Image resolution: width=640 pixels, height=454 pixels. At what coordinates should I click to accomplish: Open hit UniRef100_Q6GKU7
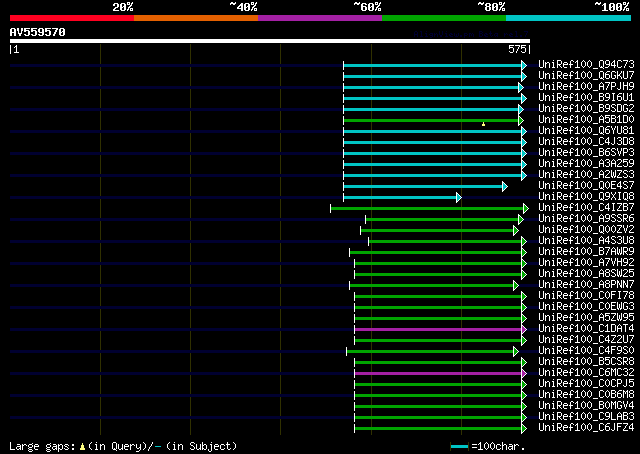pos(587,76)
